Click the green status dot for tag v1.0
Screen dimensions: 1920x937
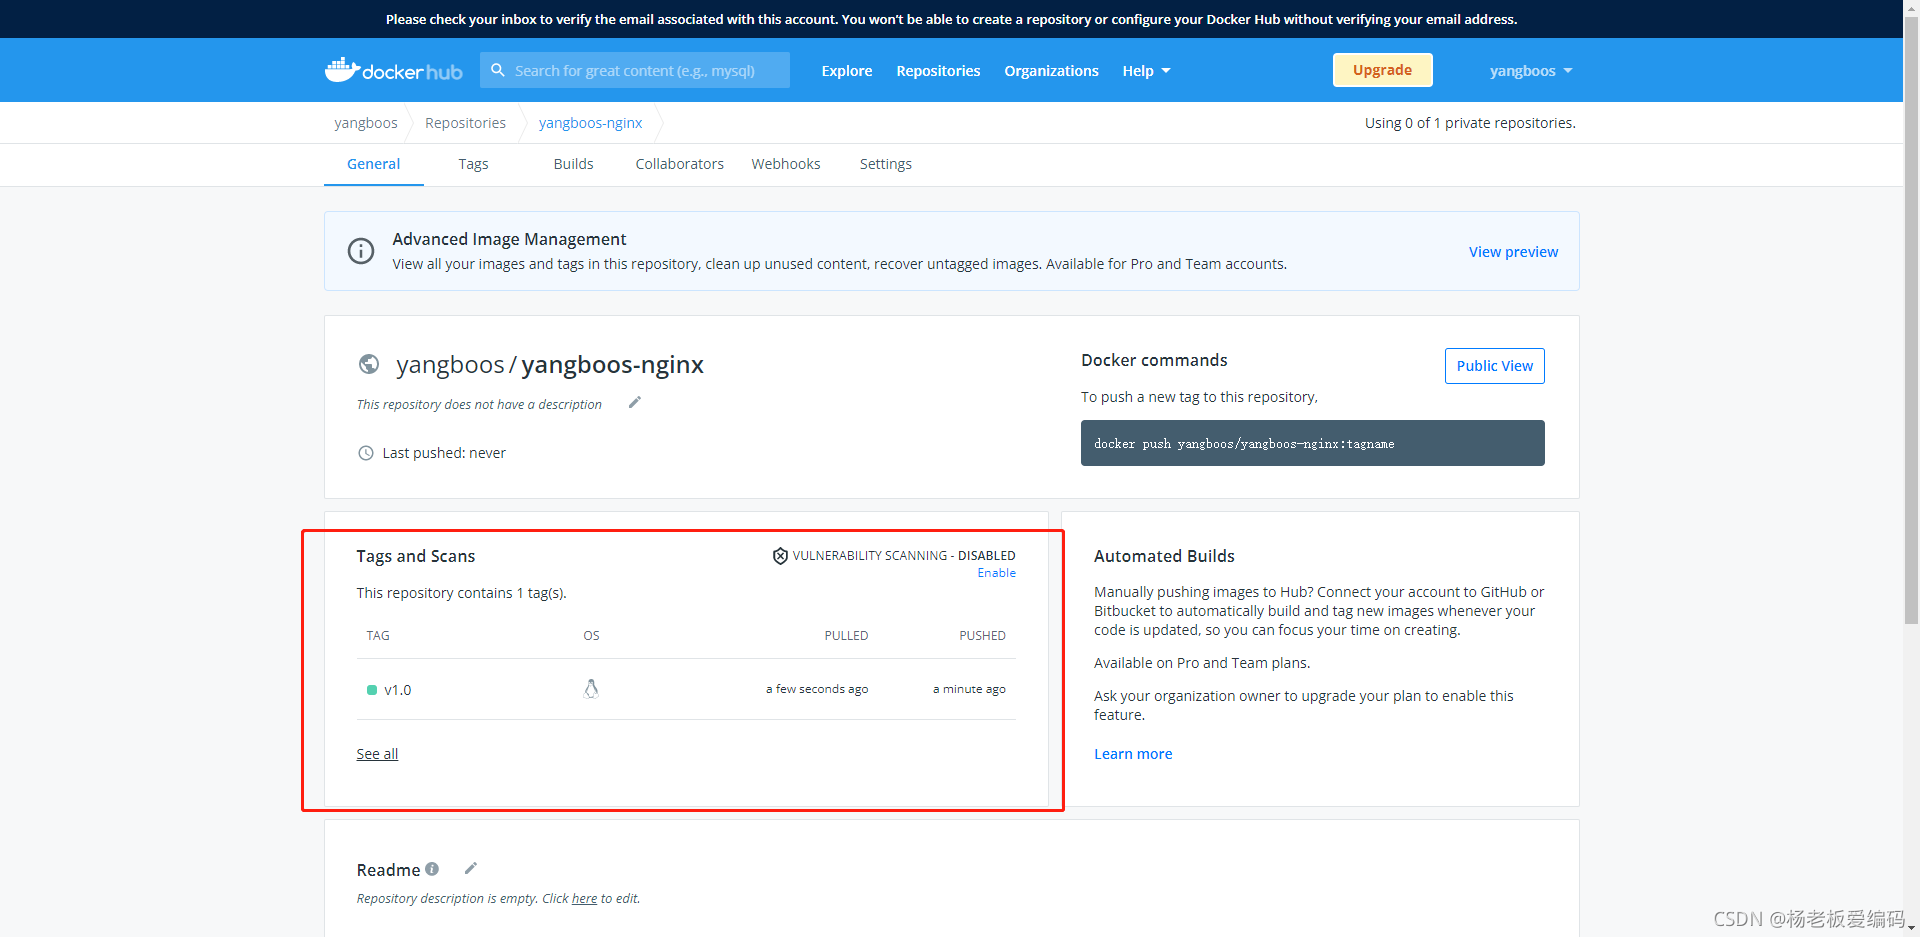point(372,690)
